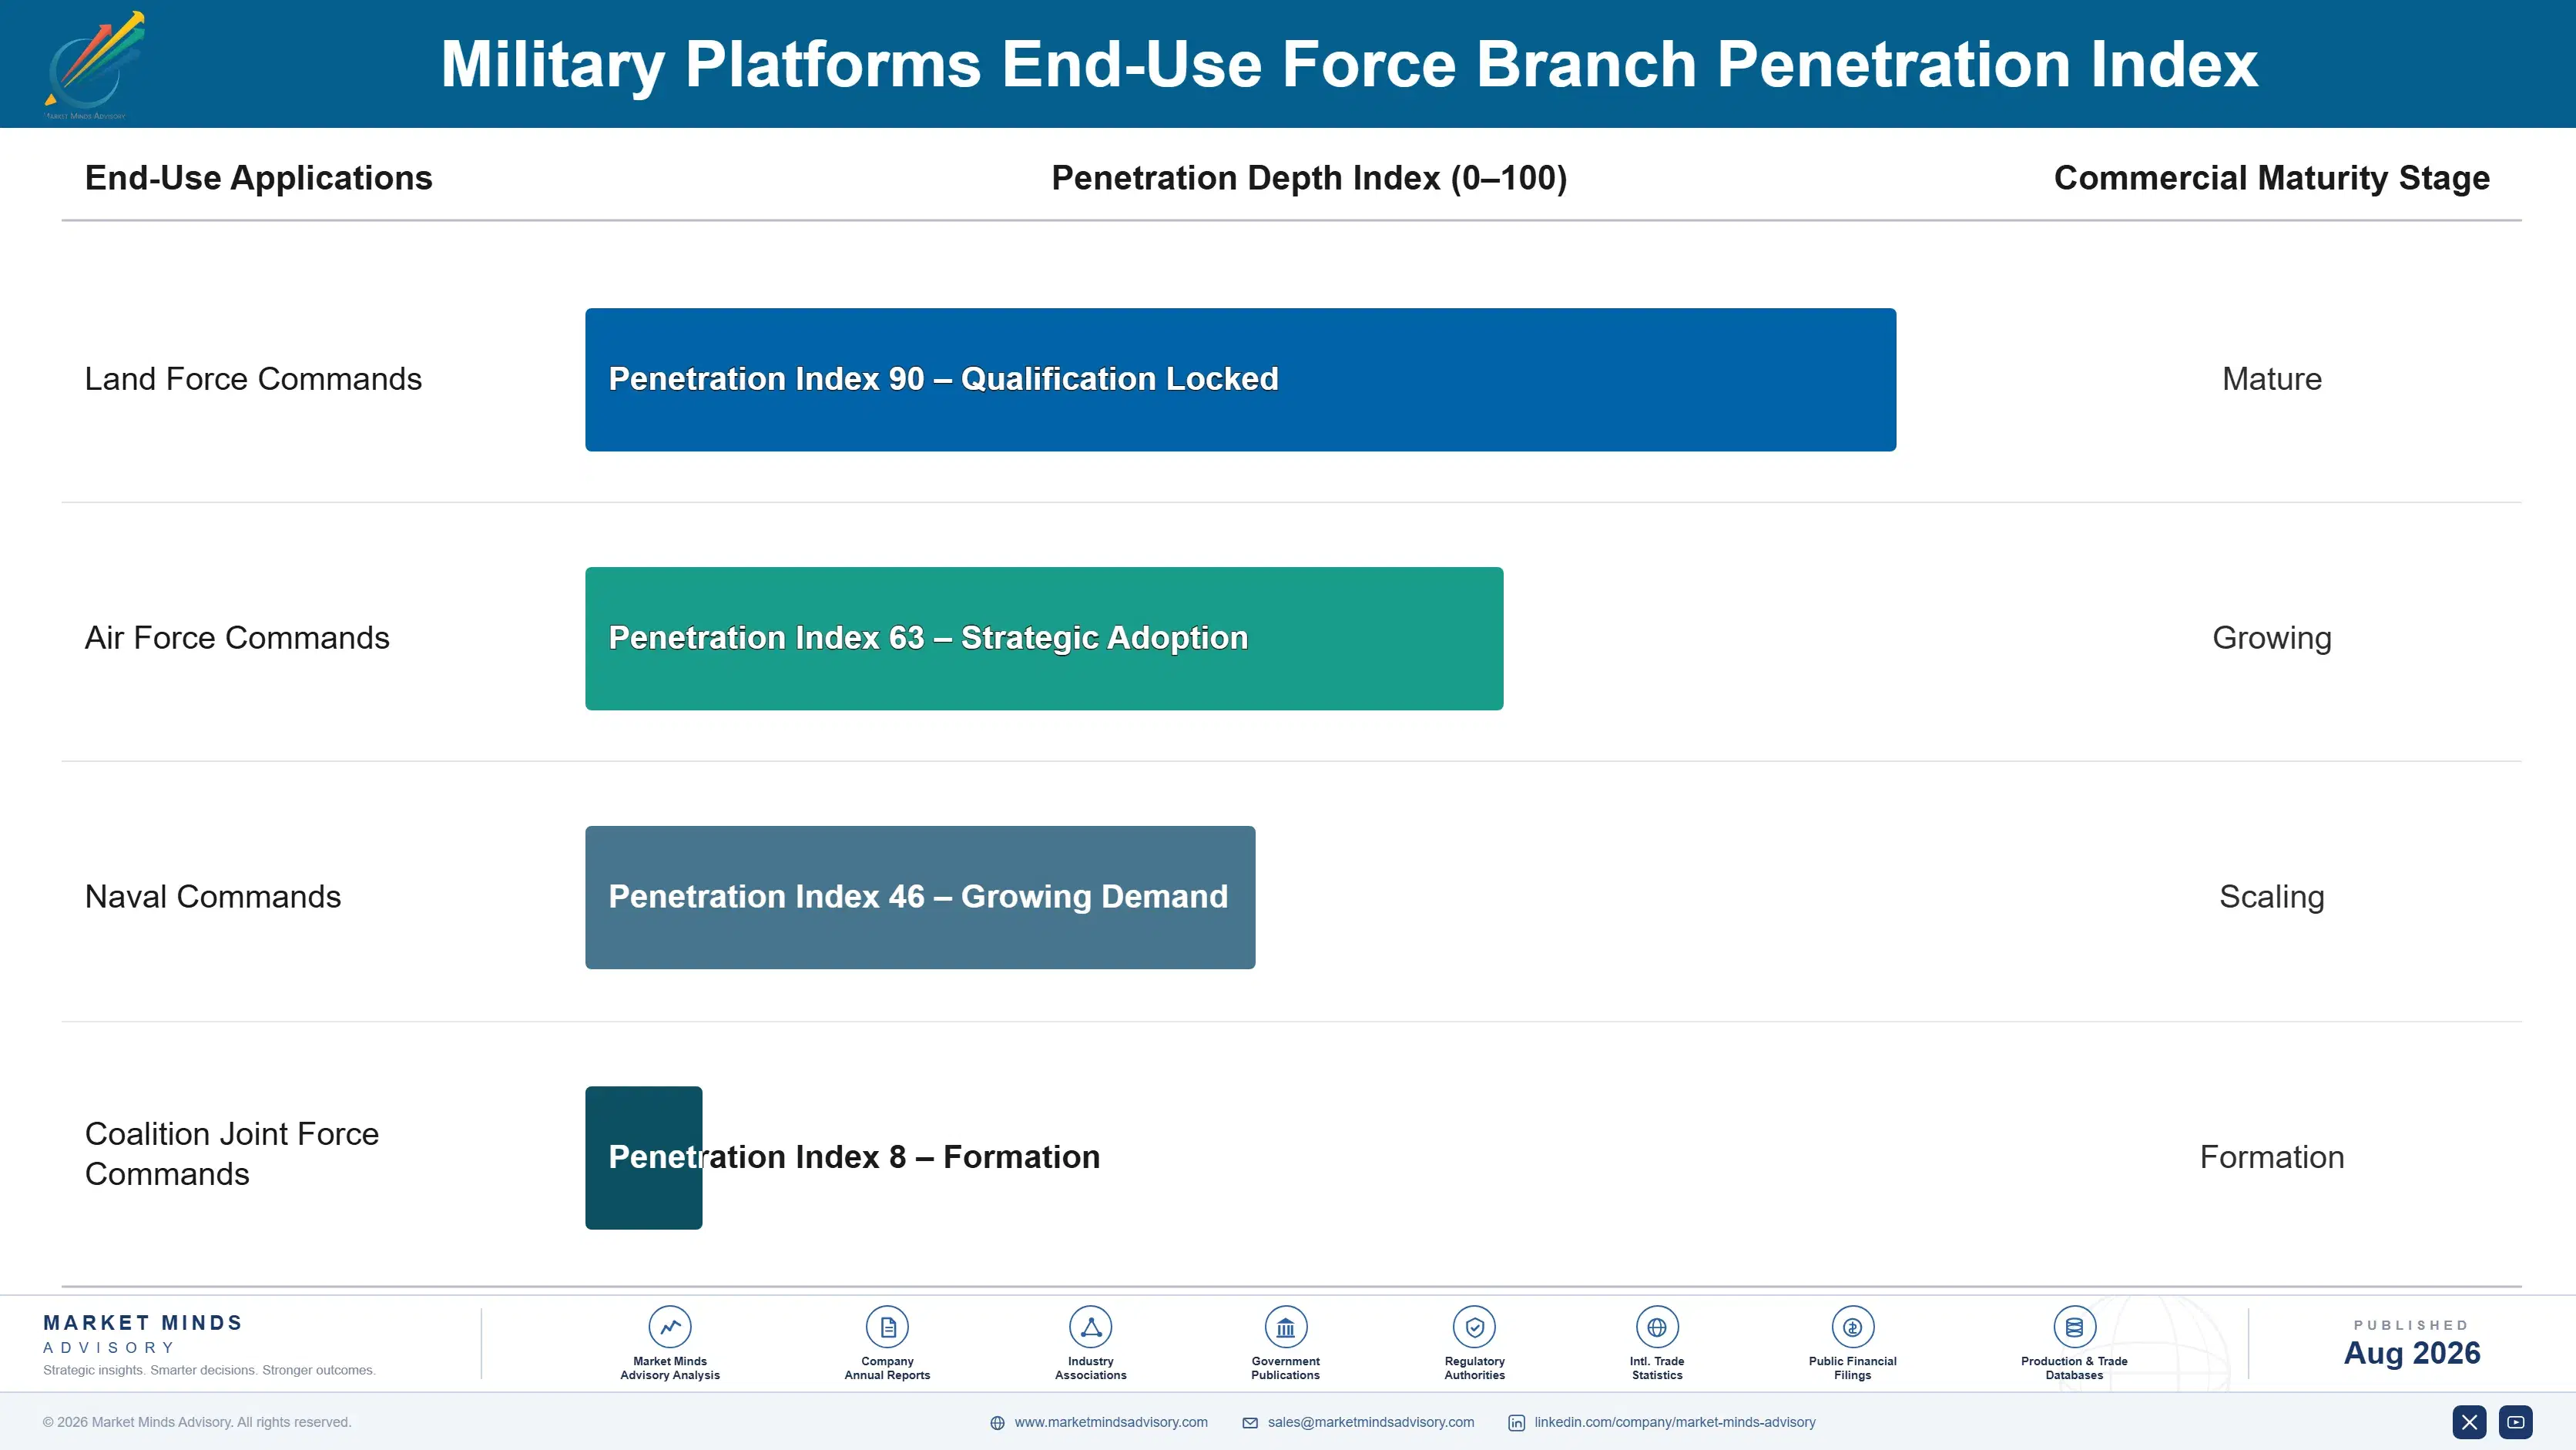Click the 'Company Annual Reports' source label
The image size is (2576, 1450).
pos(887,1368)
